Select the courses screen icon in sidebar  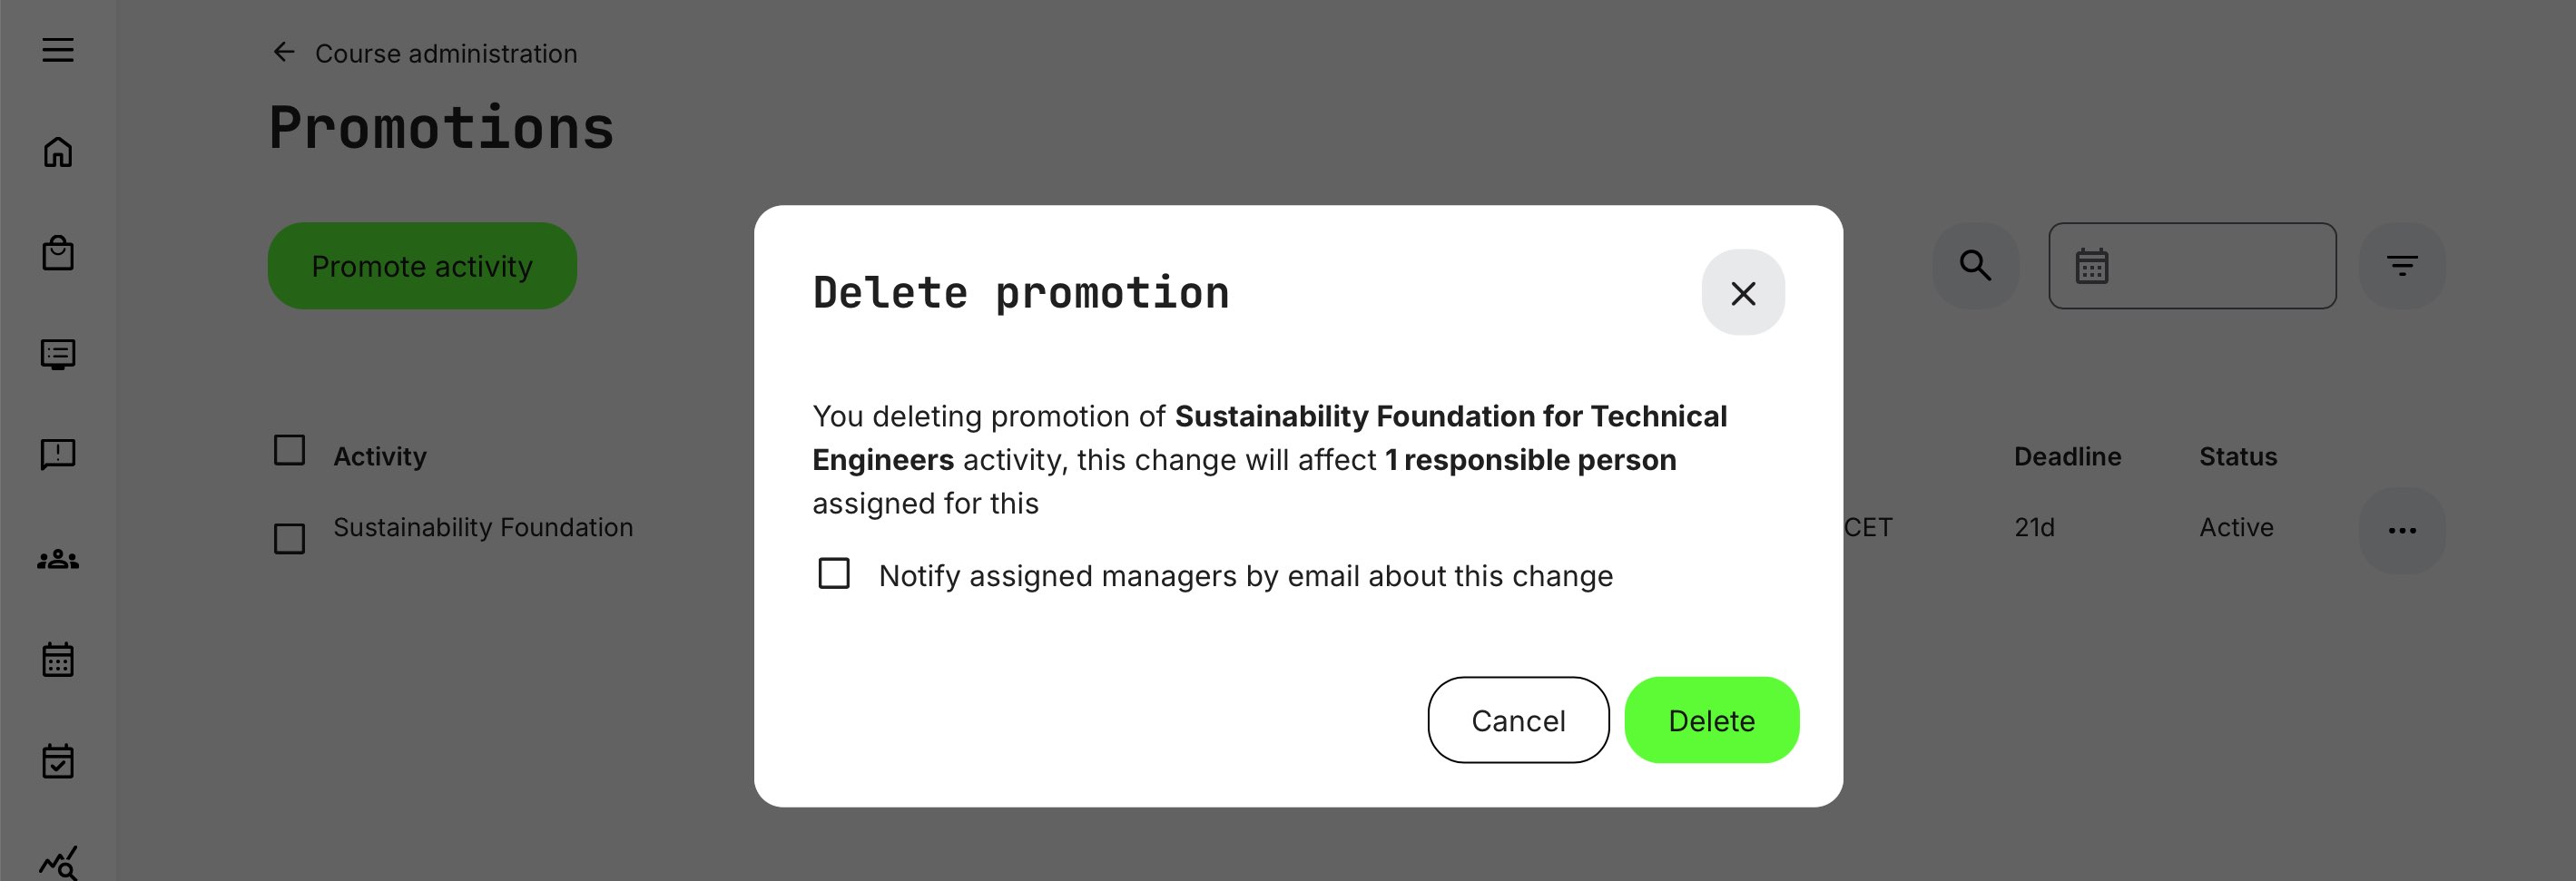(x=59, y=355)
